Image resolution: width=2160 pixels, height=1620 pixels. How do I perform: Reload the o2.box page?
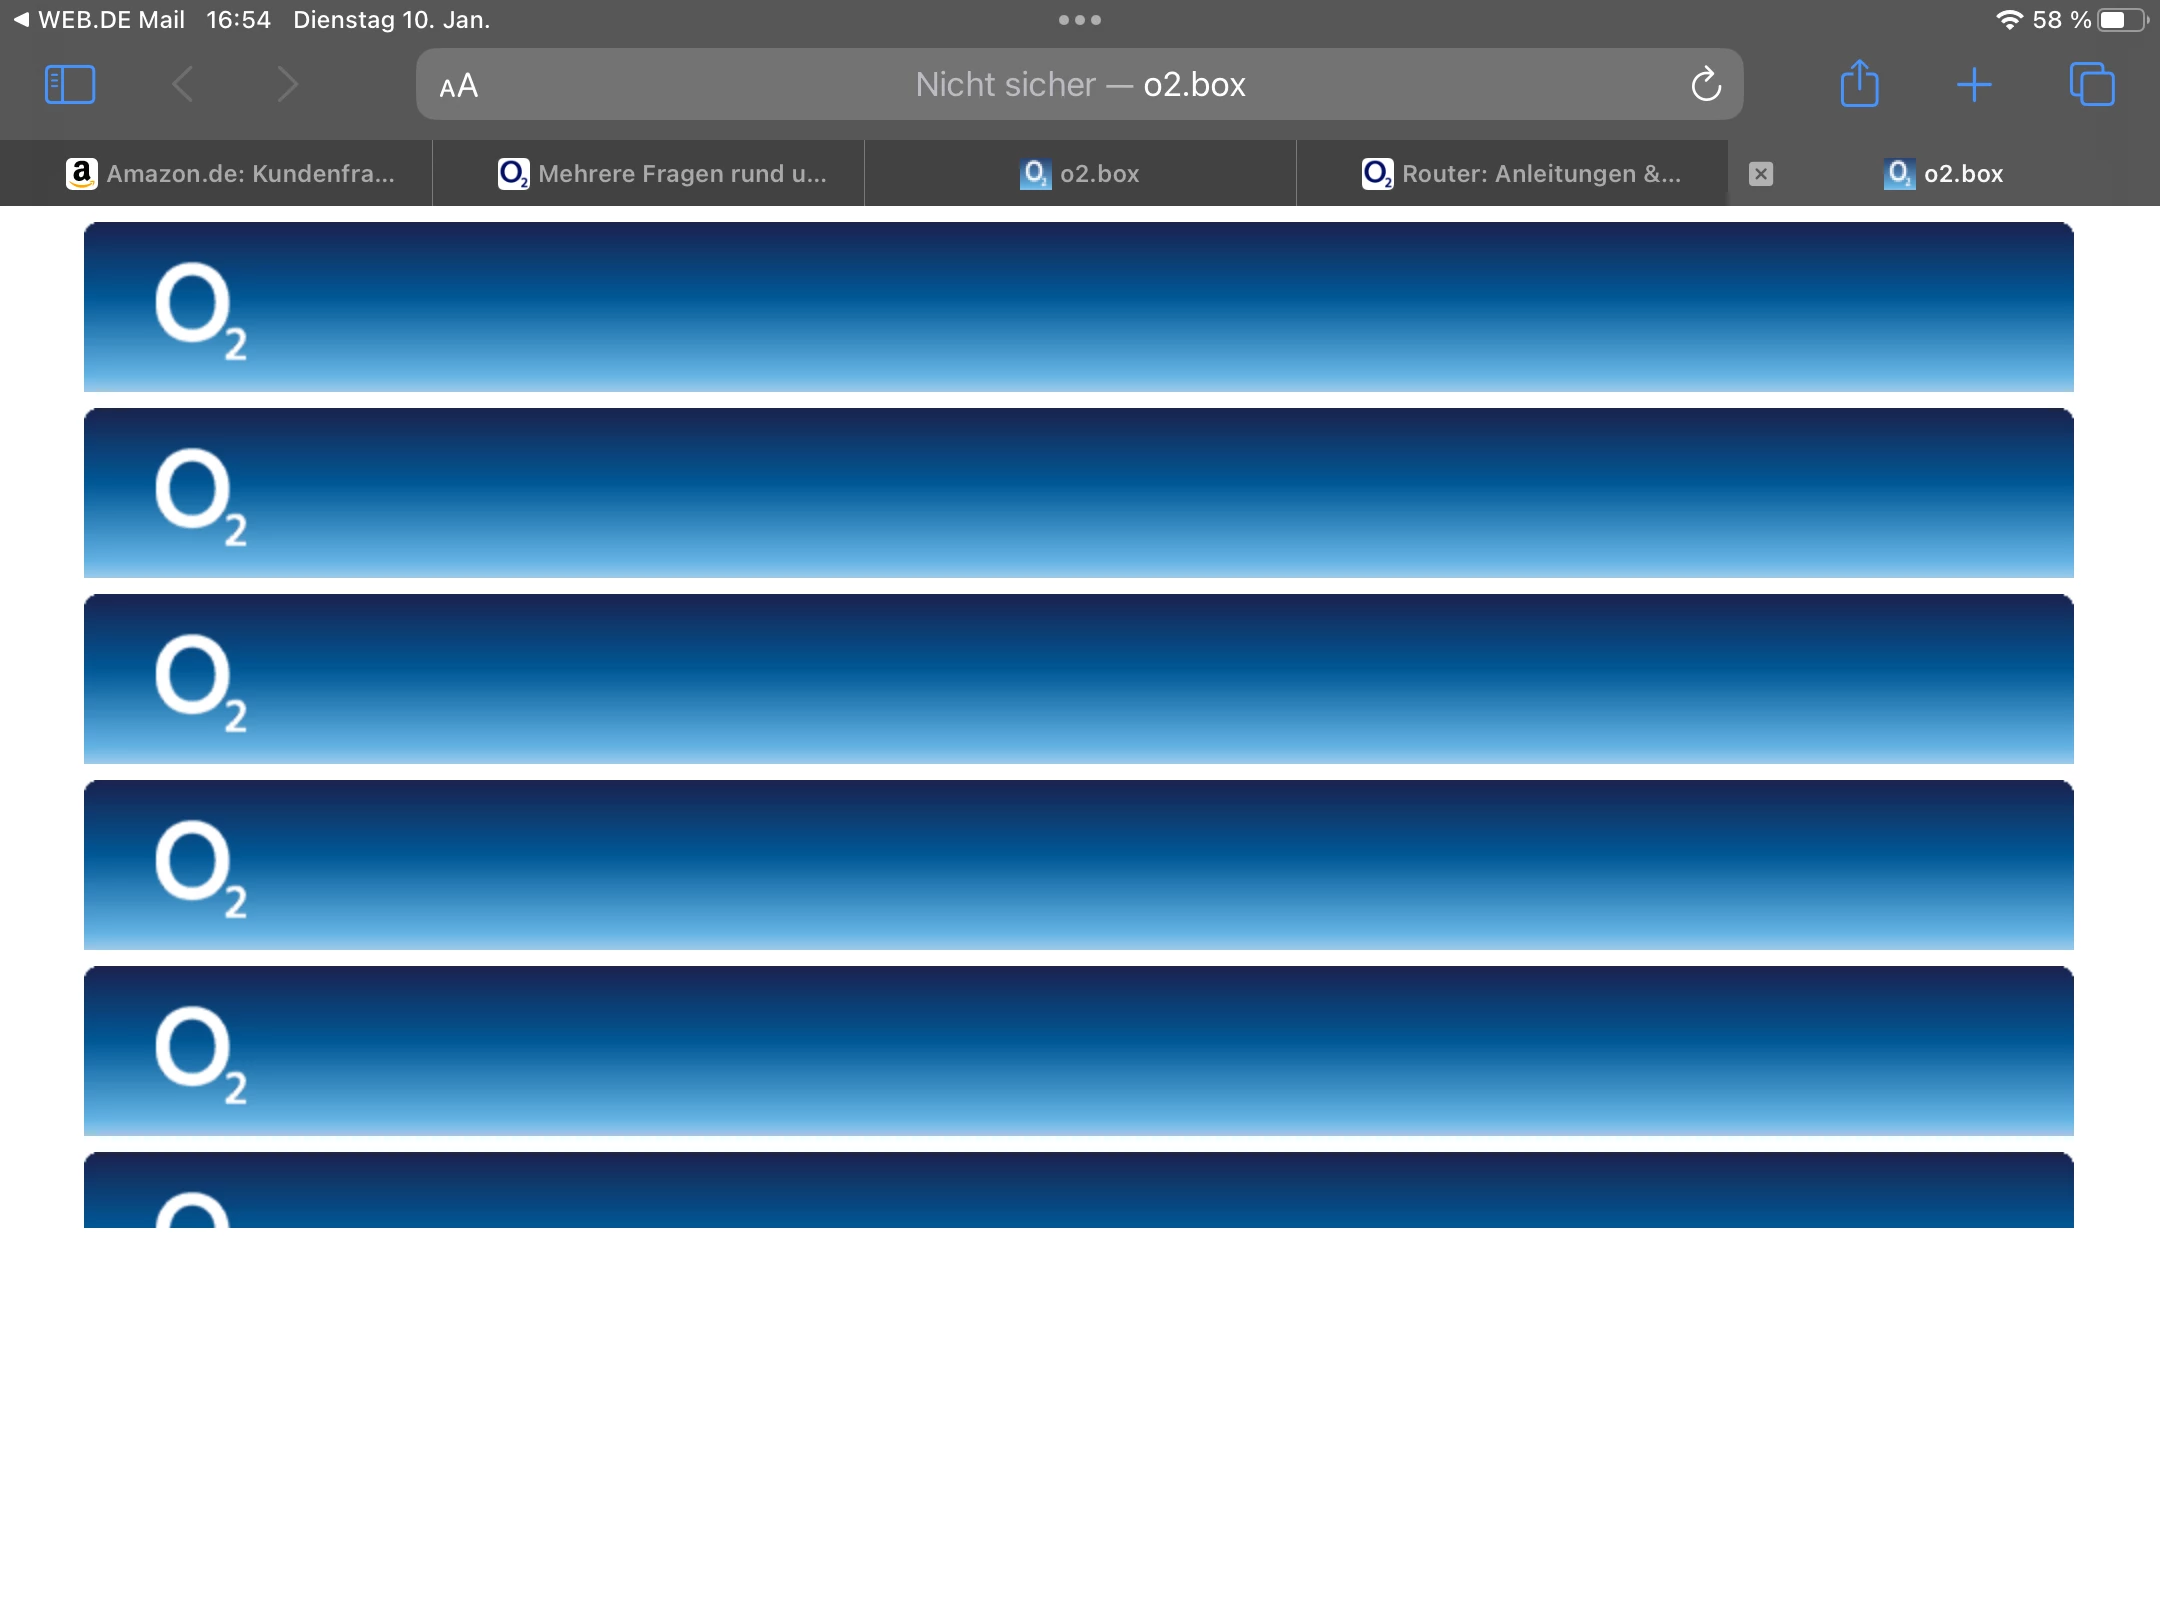(x=1706, y=85)
